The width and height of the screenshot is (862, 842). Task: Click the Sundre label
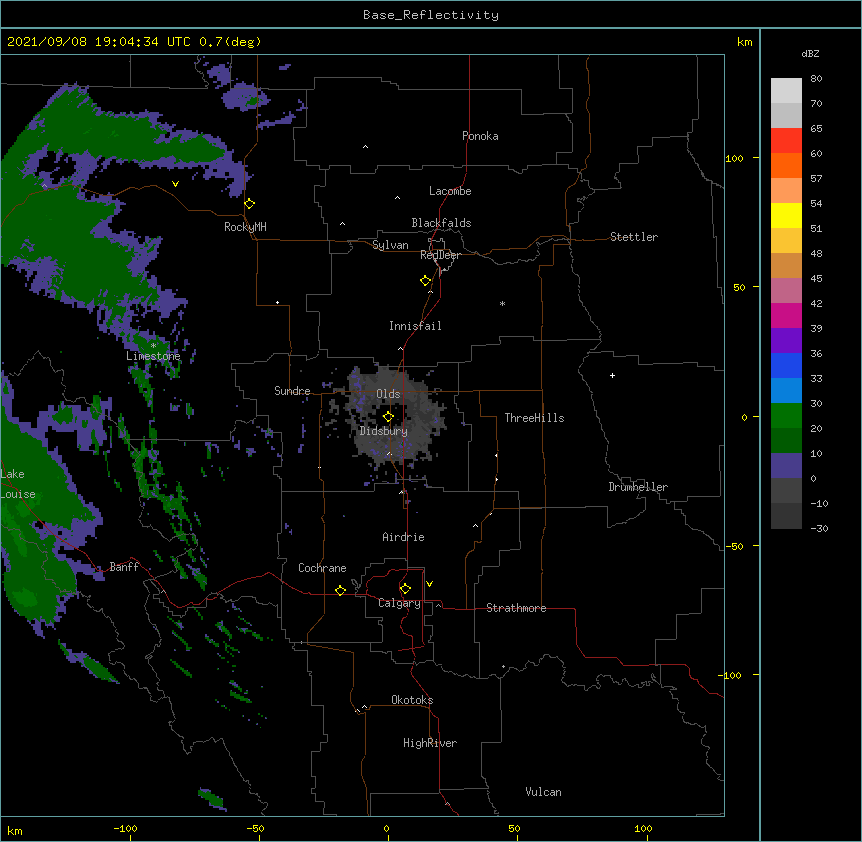[x=292, y=391]
